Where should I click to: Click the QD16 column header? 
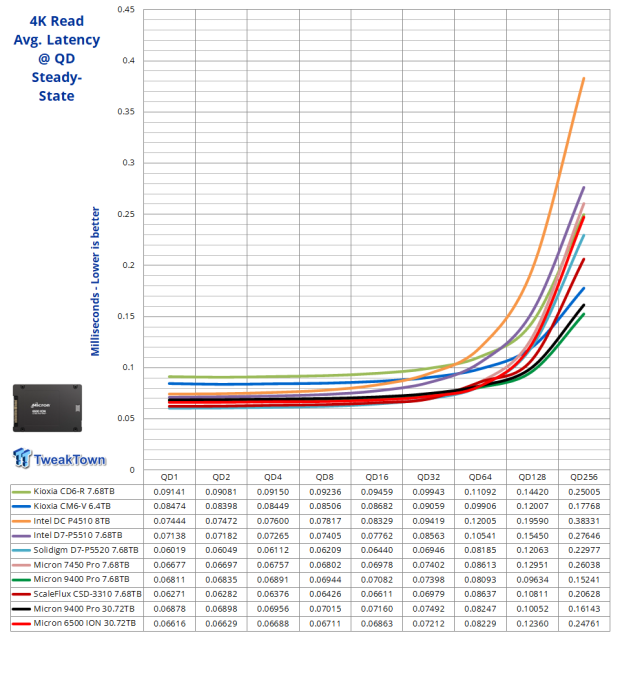pos(377,477)
